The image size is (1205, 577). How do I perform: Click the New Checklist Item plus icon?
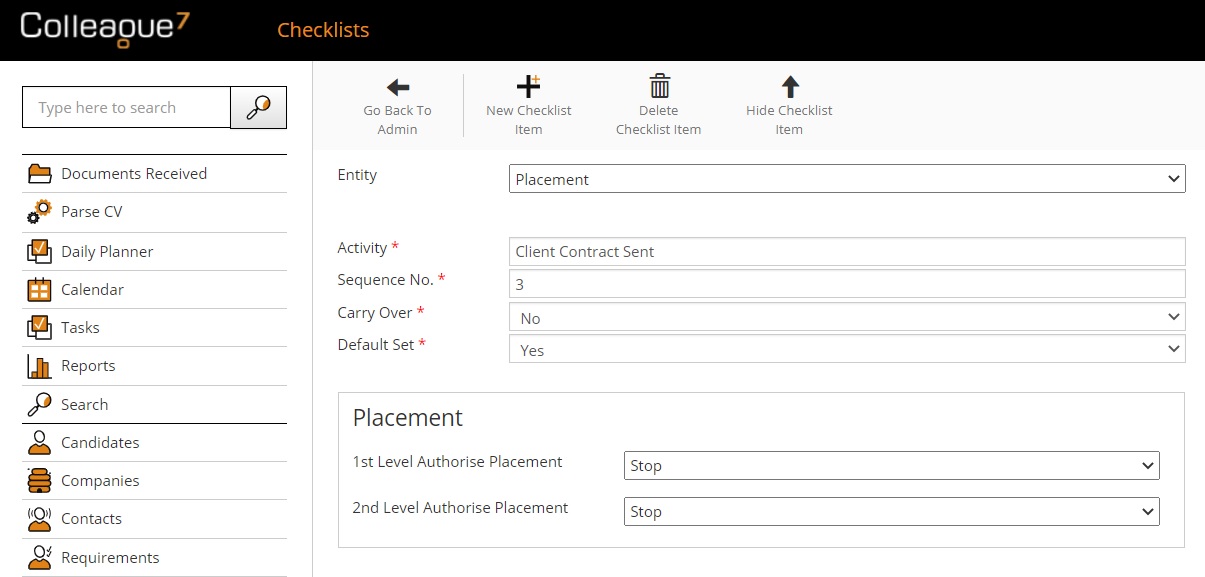(528, 86)
